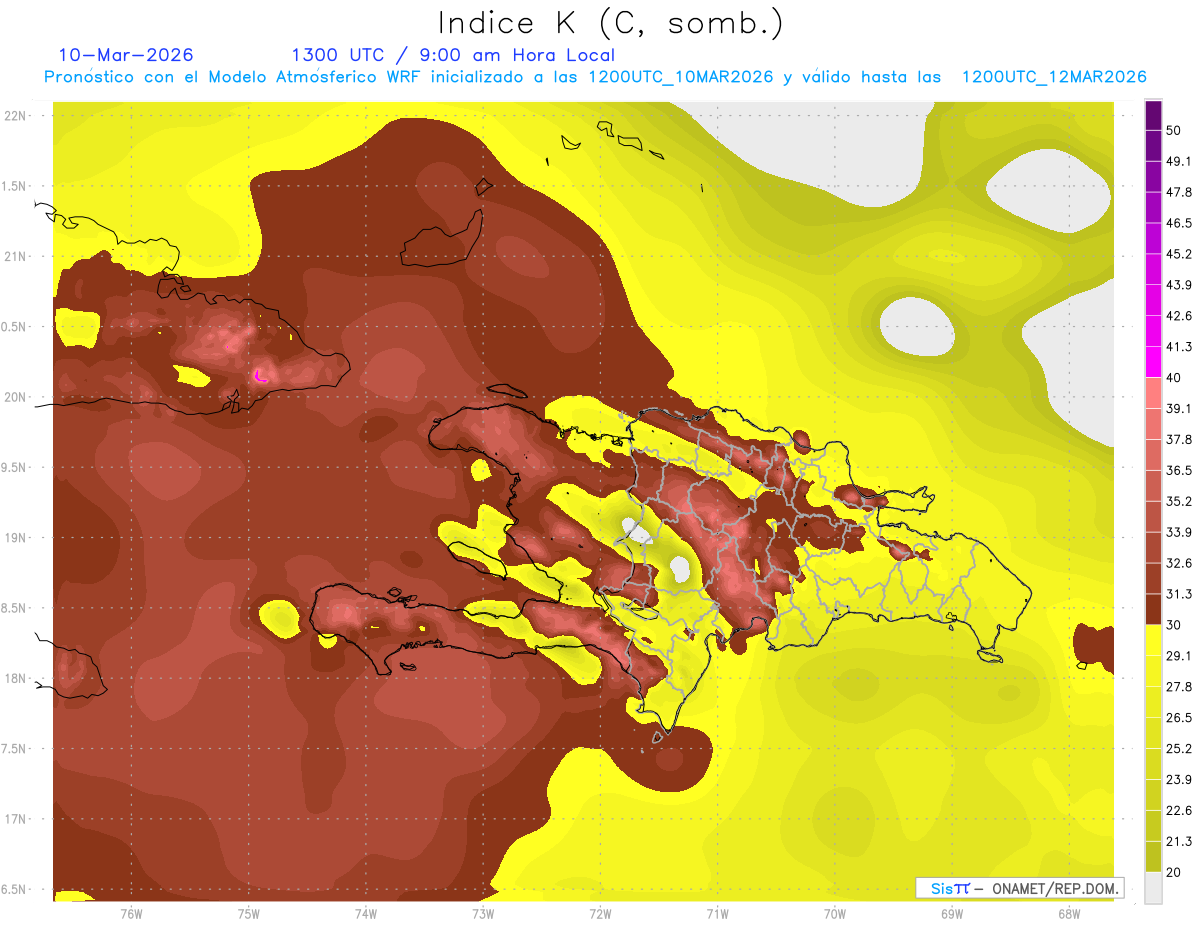The height and width of the screenshot is (927, 1200).
Task: Click the "70W" longitude label
Action: (x=835, y=914)
